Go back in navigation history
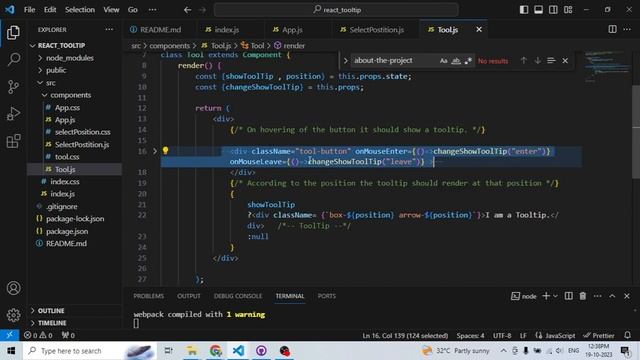640x360 pixels. [x=187, y=10]
